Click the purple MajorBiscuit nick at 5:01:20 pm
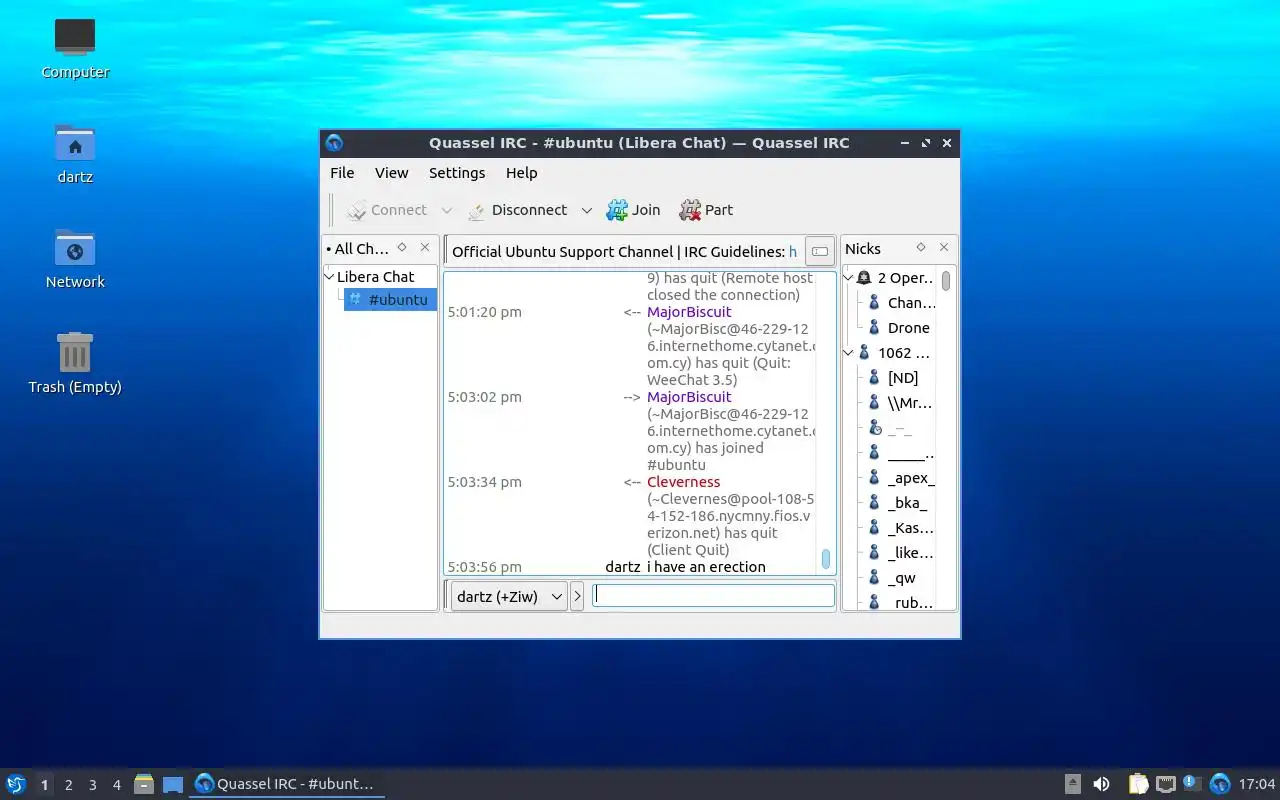 689,312
